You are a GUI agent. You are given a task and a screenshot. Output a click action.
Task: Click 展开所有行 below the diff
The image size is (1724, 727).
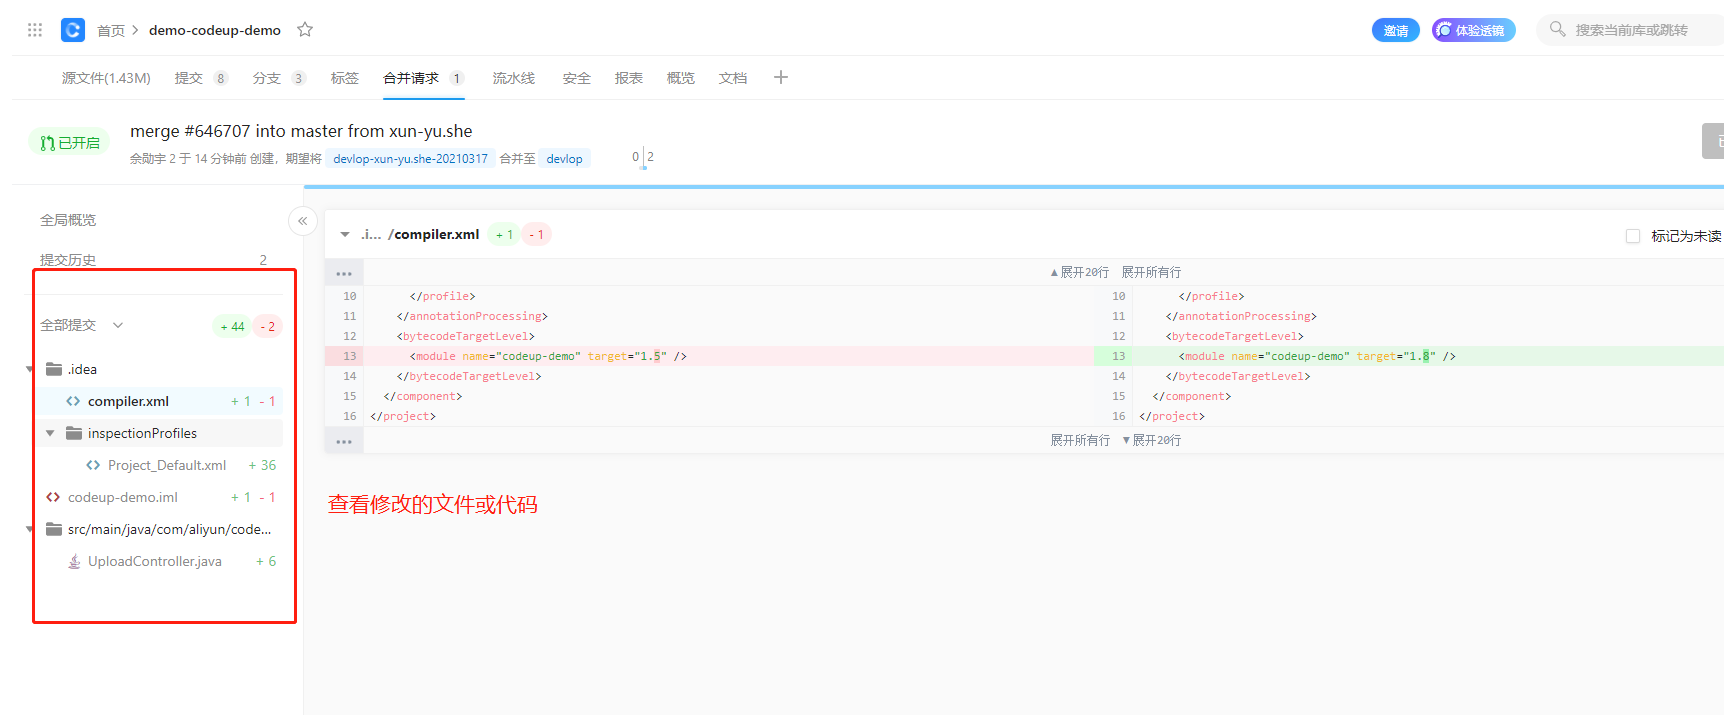pyautogui.click(x=1080, y=440)
